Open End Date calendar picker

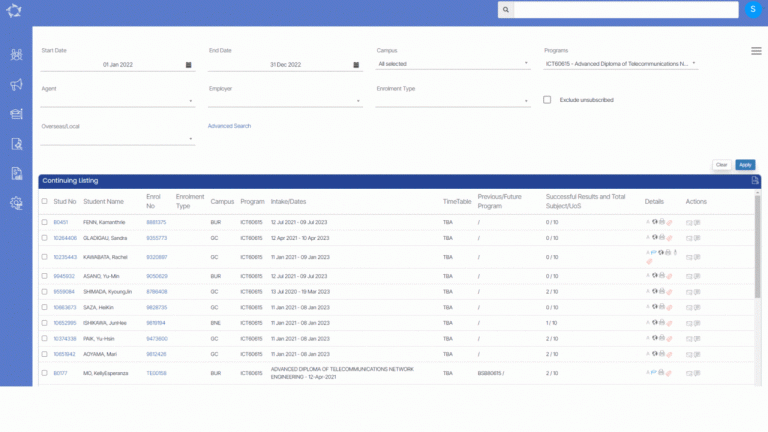356,65
